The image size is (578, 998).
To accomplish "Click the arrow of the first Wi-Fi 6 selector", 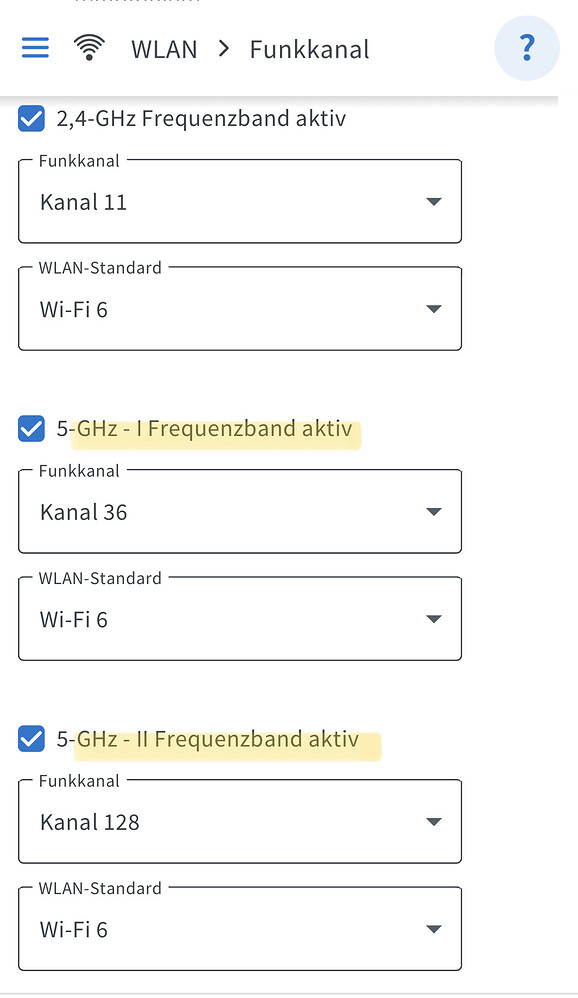I will (x=434, y=309).
